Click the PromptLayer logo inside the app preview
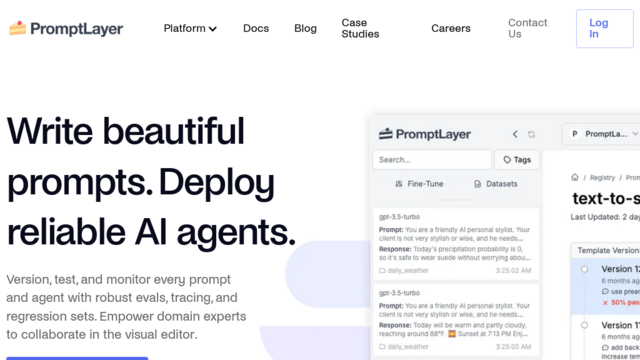 click(x=424, y=134)
